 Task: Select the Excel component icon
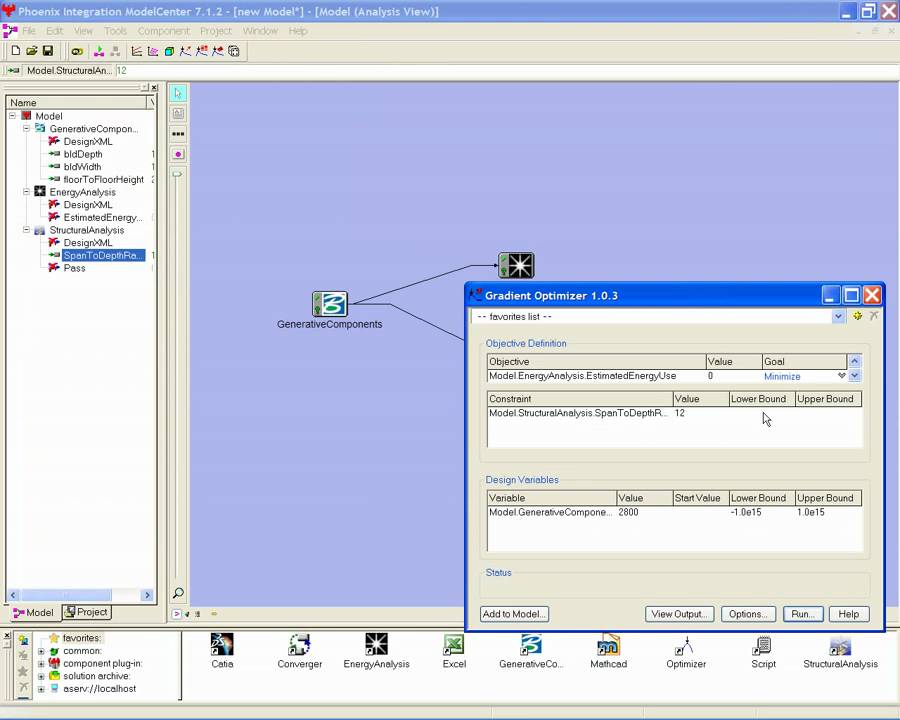(x=454, y=644)
